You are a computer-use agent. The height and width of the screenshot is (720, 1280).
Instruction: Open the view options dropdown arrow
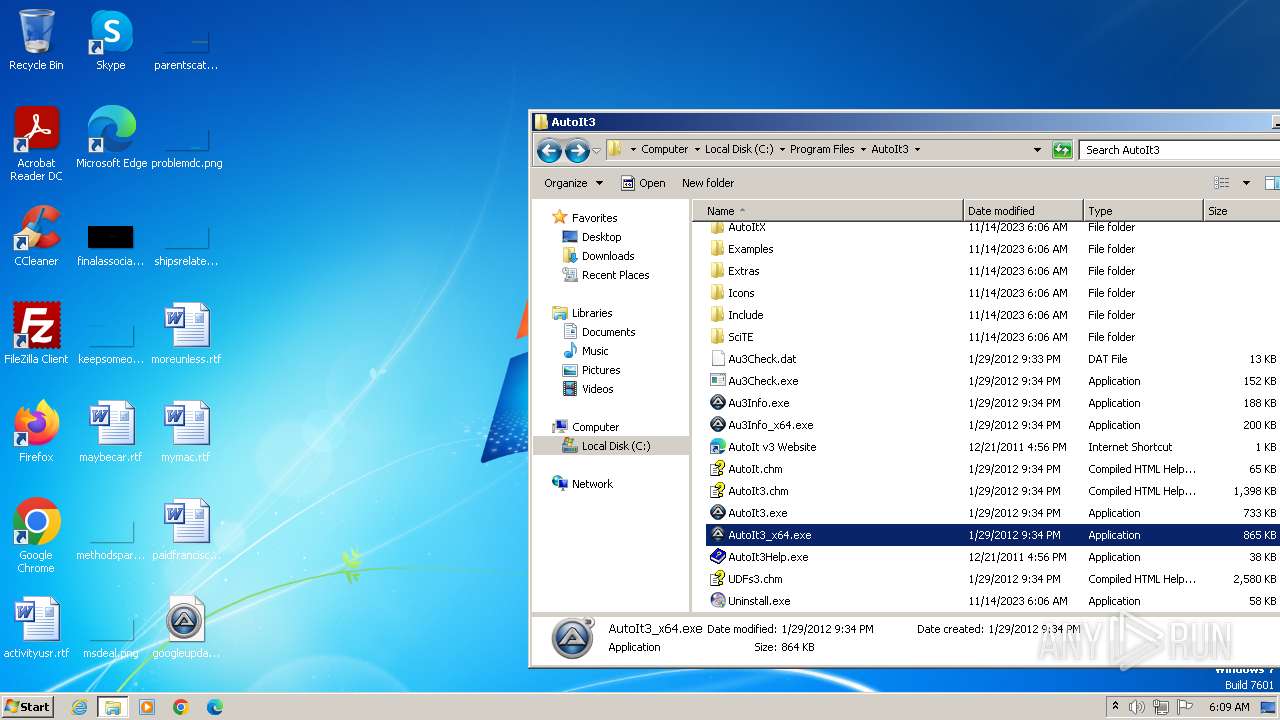(x=1246, y=183)
